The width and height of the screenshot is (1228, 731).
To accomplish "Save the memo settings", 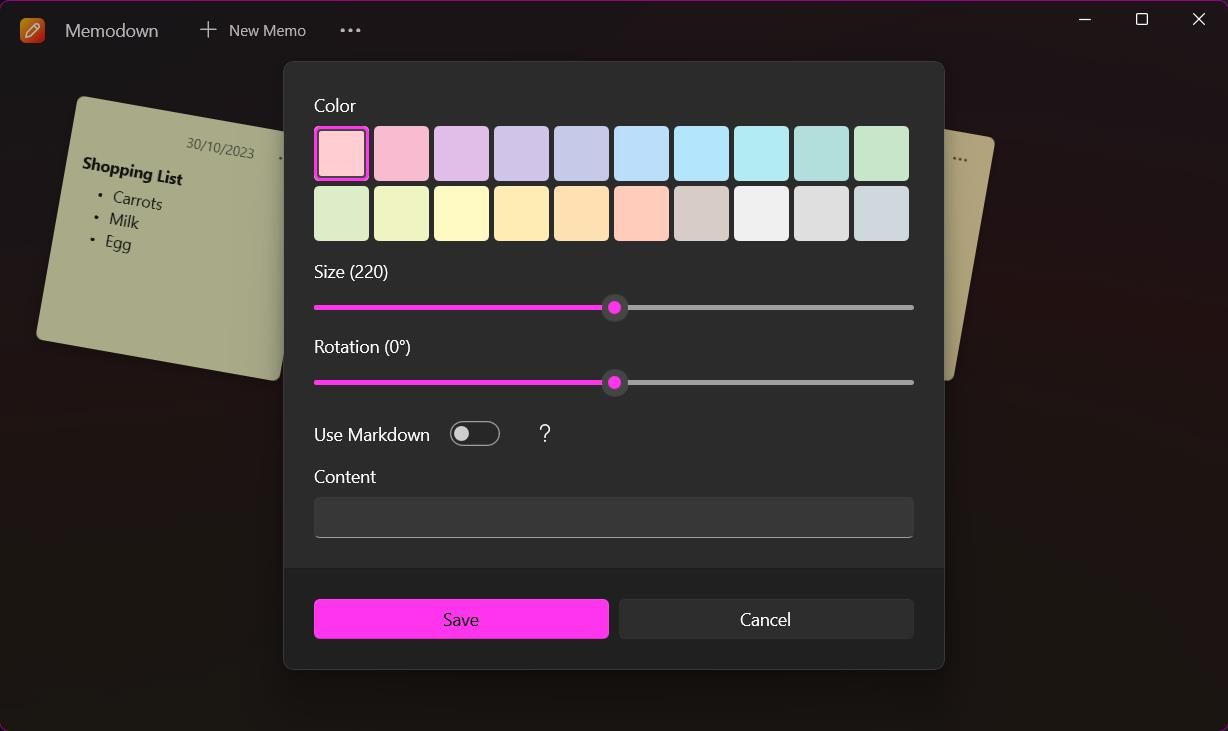I will 460,619.
